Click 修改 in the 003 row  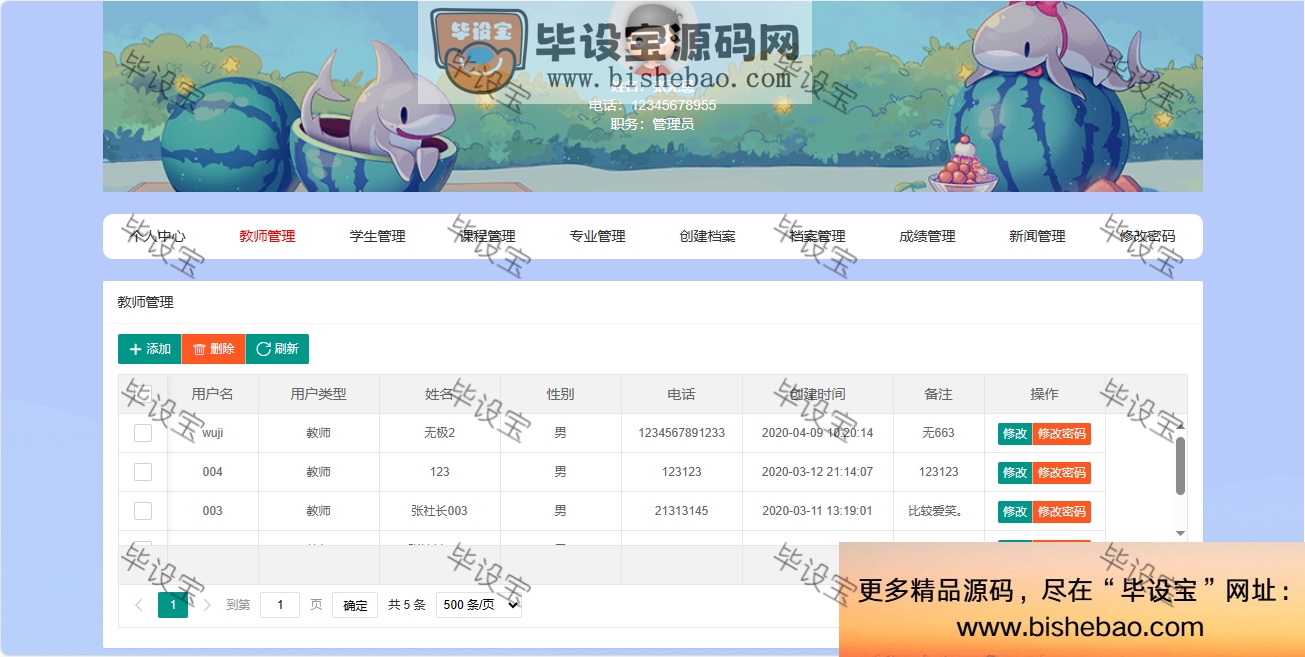tap(1015, 512)
